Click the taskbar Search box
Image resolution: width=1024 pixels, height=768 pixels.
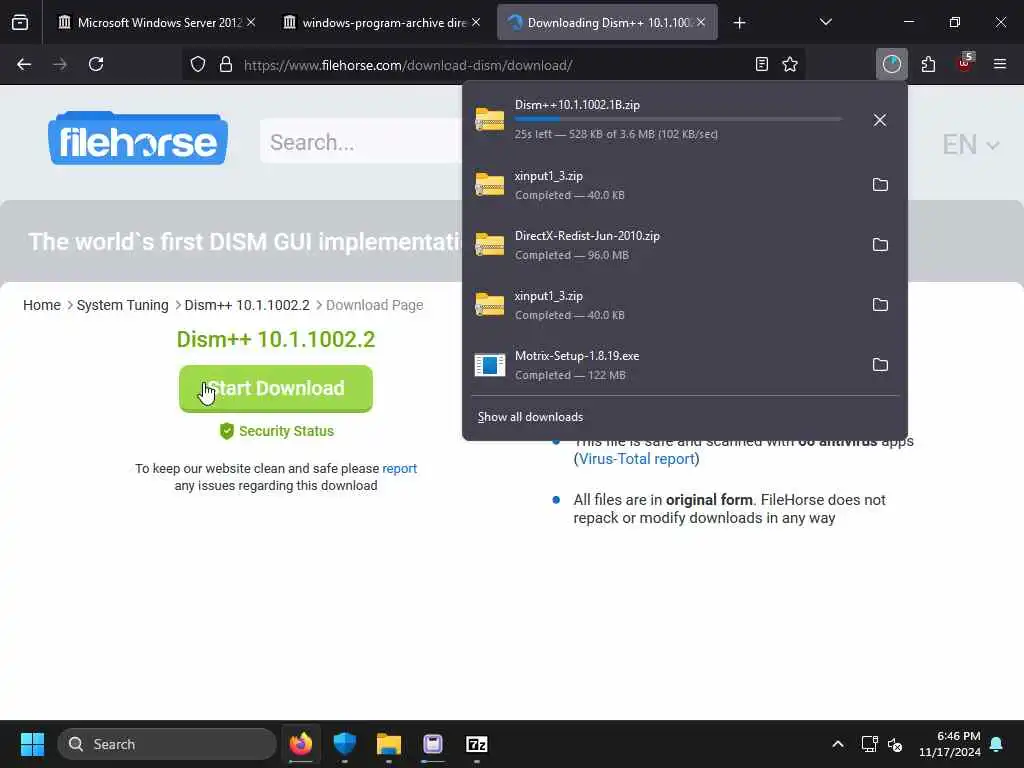[167, 744]
